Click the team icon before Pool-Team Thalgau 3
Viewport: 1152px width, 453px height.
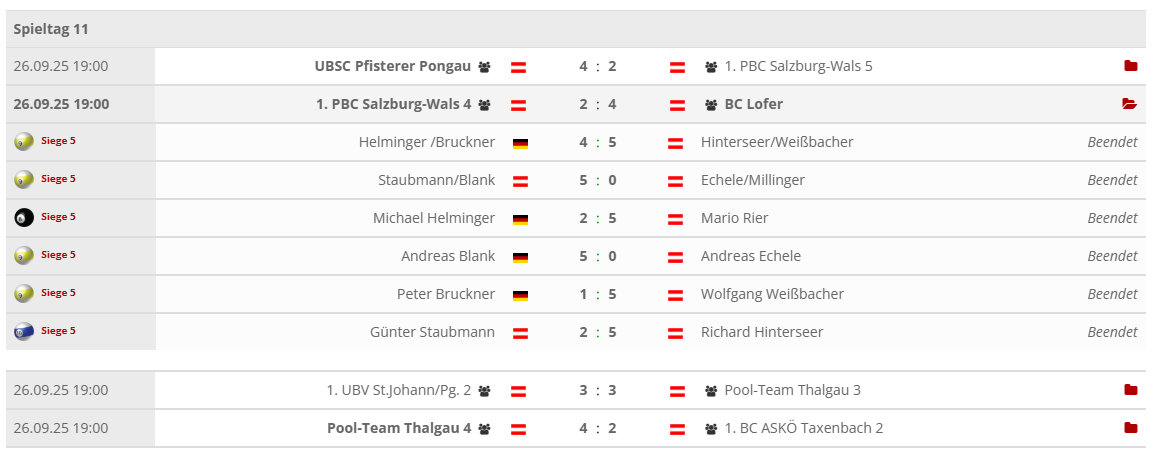pyautogui.click(x=711, y=391)
